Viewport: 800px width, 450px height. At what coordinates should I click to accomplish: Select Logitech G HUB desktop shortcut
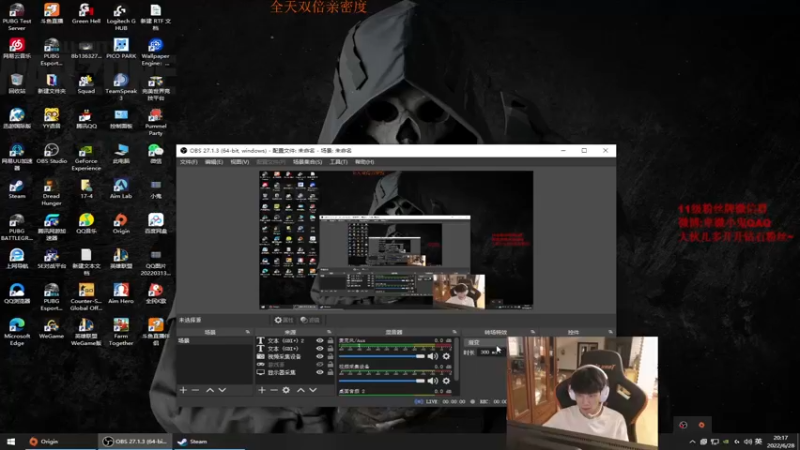(x=121, y=17)
